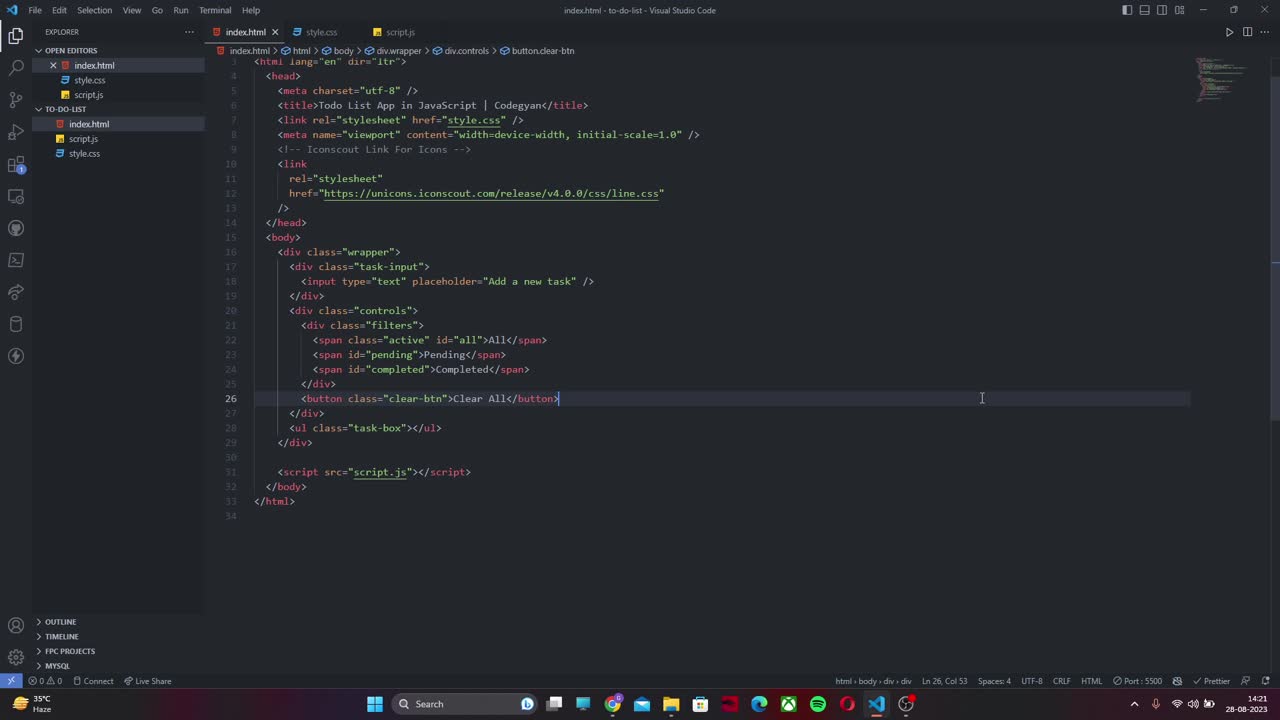Open the Run and Debug view

click(x=16, y=132)
